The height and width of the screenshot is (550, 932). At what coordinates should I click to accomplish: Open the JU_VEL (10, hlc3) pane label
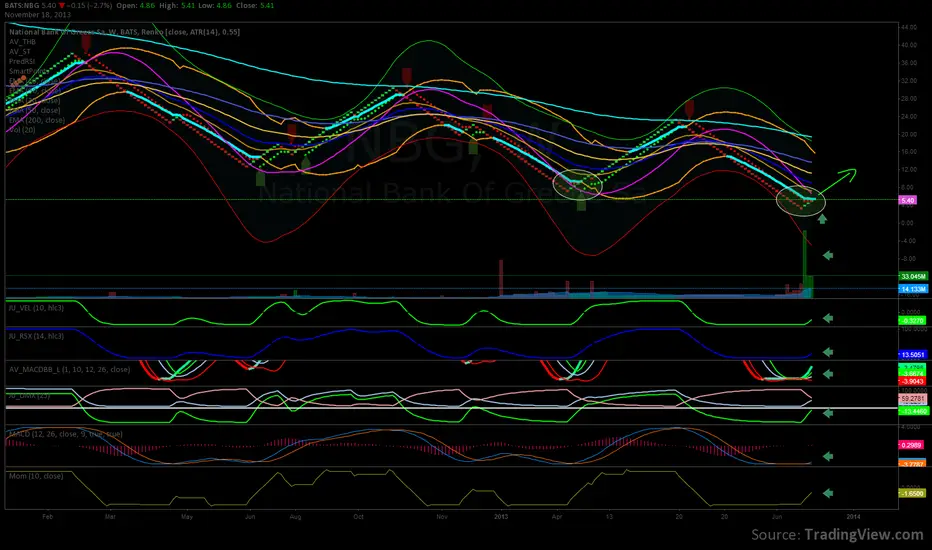[x=36, y=308]
